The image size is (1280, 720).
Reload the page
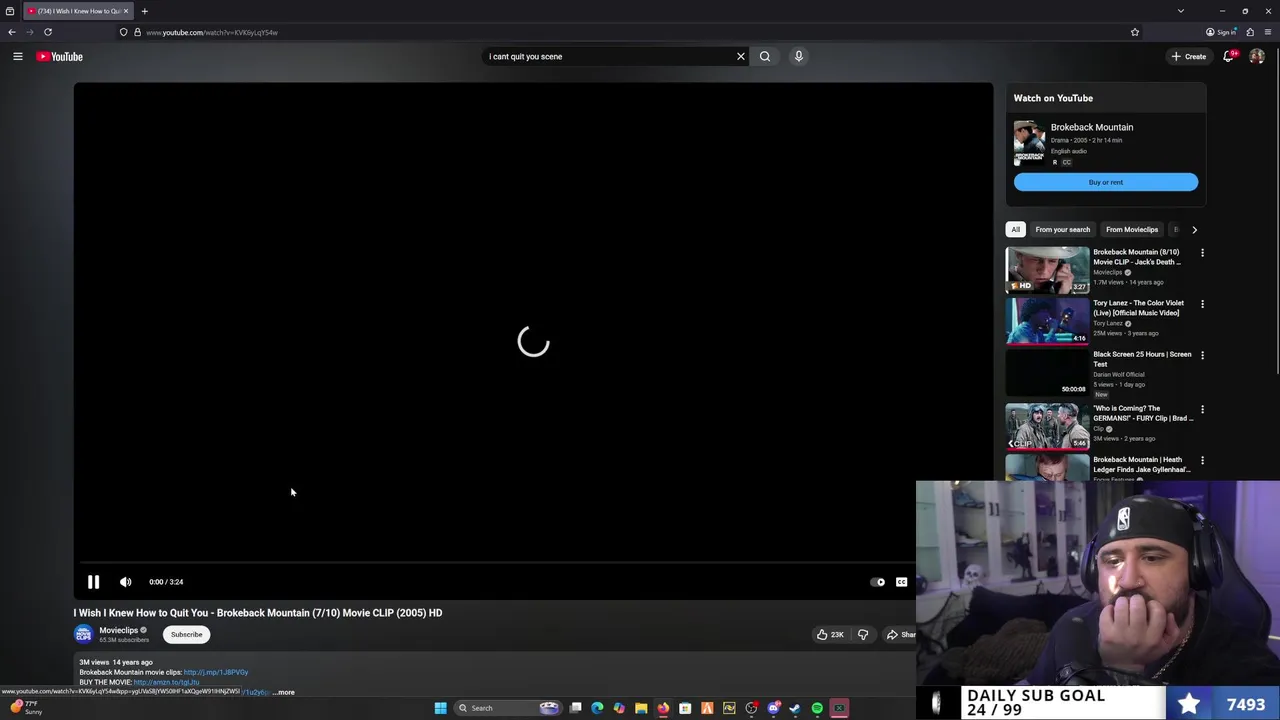coord(48,32)
